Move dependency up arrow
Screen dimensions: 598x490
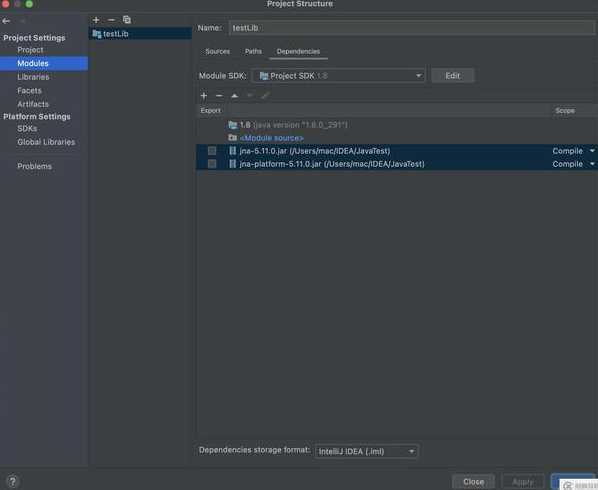(x=235, y=96)
